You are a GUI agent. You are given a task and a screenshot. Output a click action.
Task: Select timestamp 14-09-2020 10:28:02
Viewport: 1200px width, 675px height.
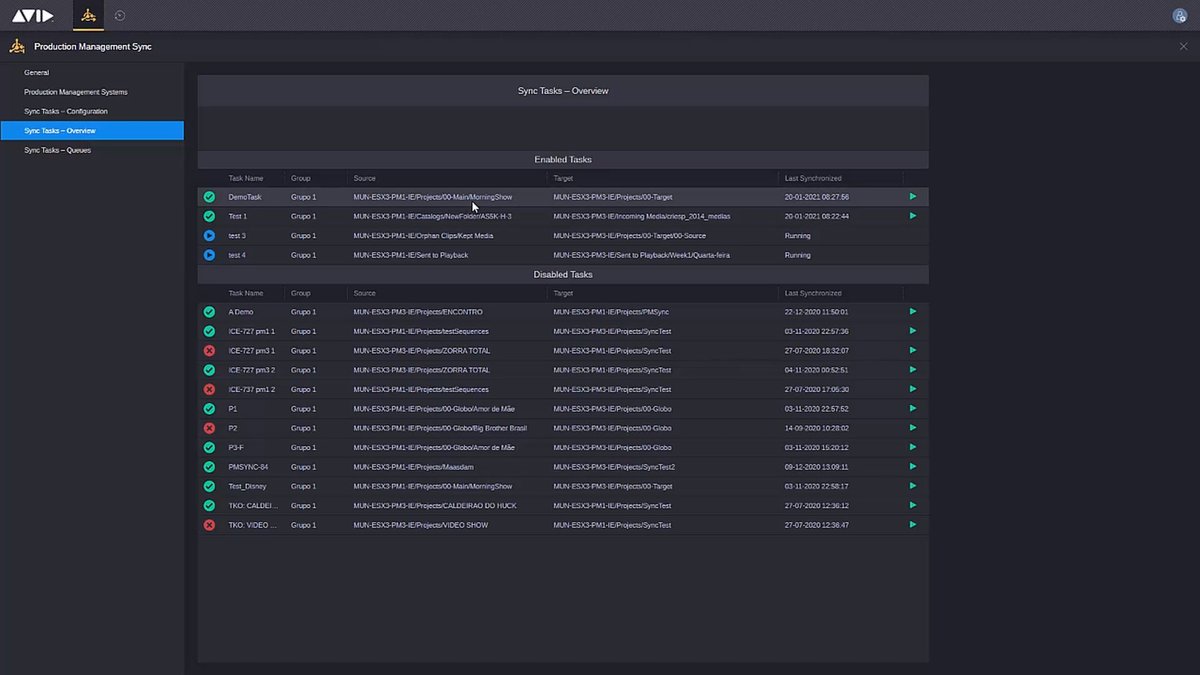click(817, 428)
